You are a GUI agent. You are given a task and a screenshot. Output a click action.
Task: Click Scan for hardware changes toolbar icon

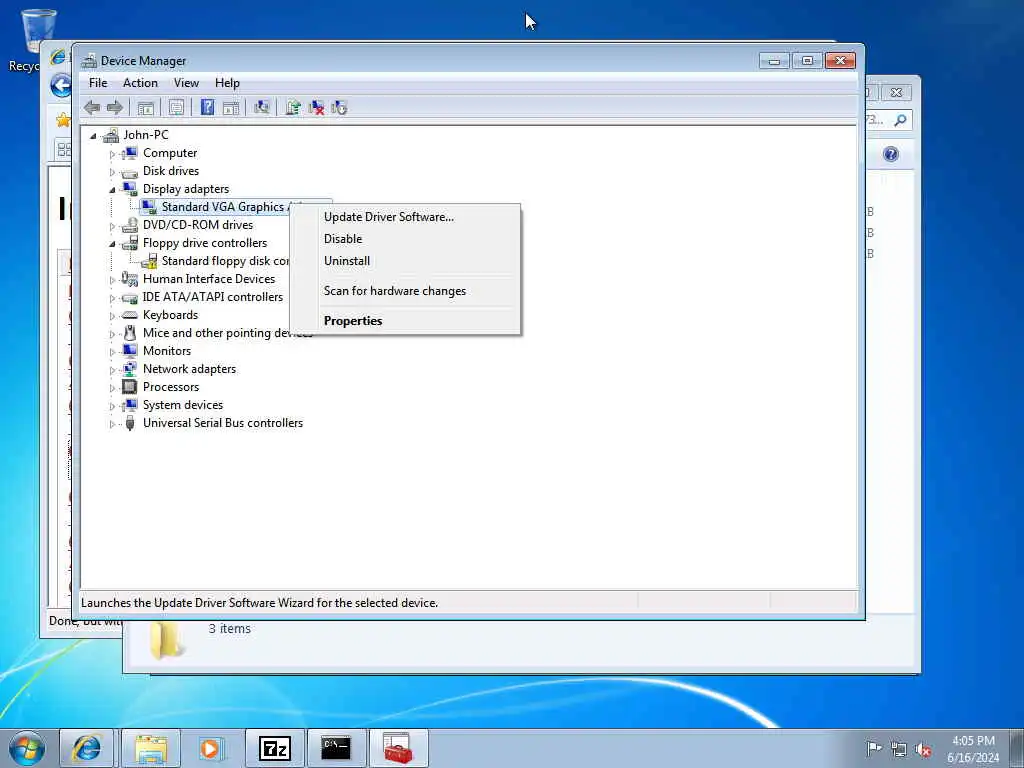(x=262, y=108)
